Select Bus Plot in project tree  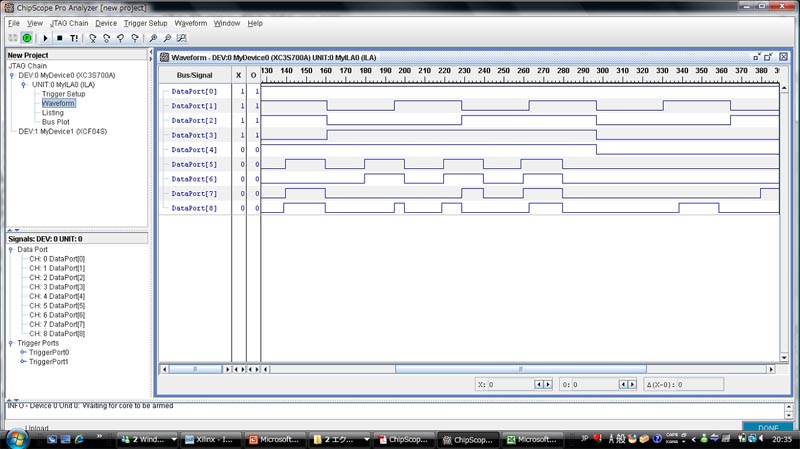click(x=56, y=122)
